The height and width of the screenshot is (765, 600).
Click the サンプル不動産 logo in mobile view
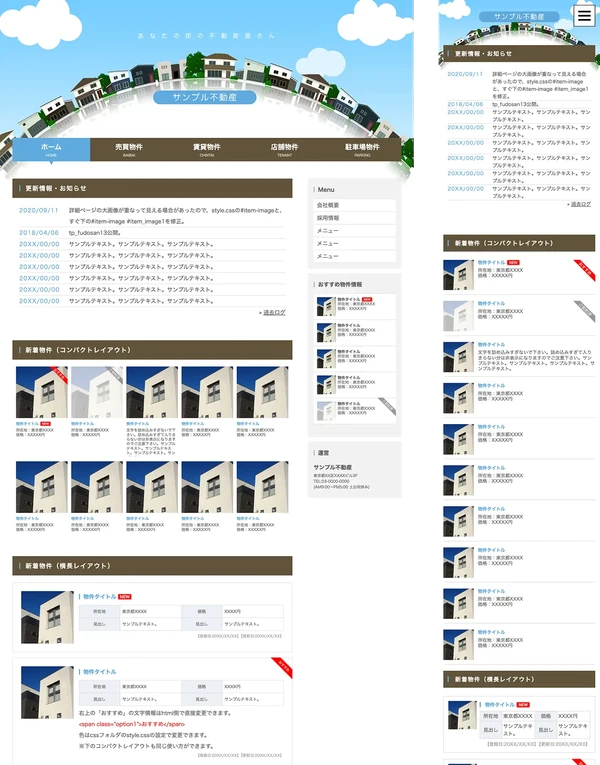click(512, 17)
